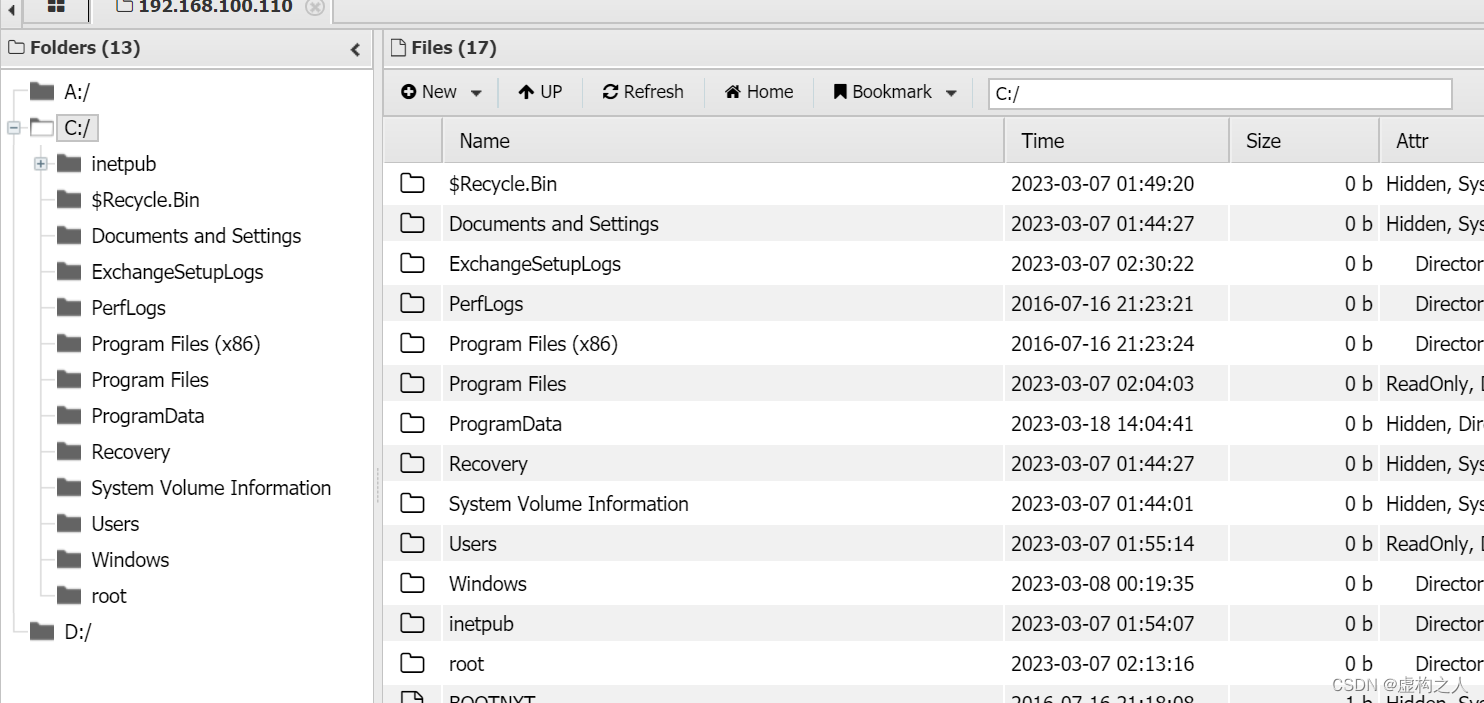The image size is (1484, 703).
Task: Select Program Files (x86) in folder tree
Action: click(x=176, y=344)
